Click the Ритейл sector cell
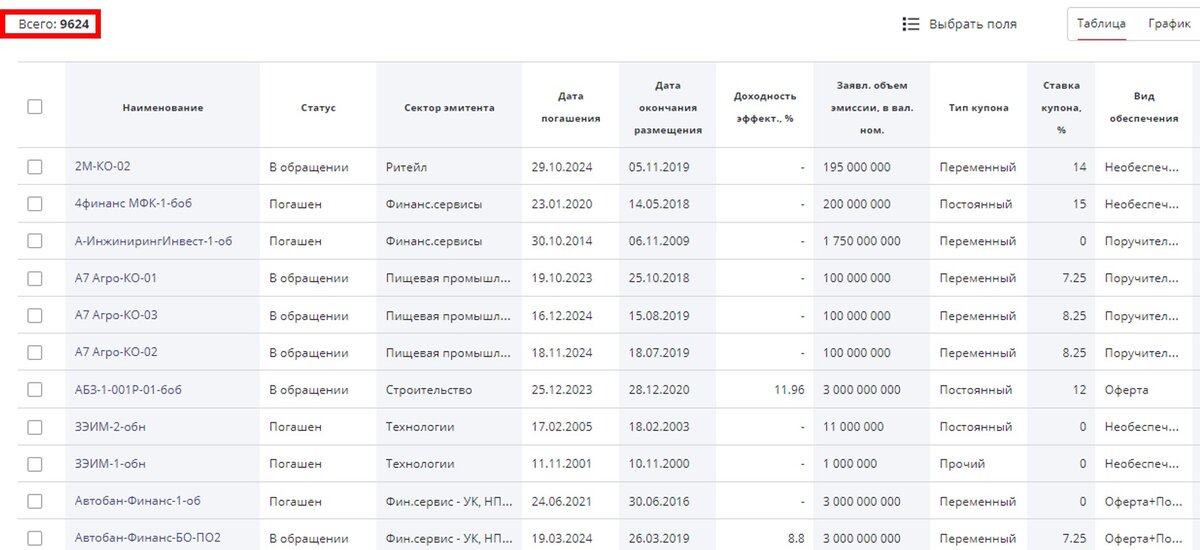Screen dimensions: 1200x550 (406, 167)
